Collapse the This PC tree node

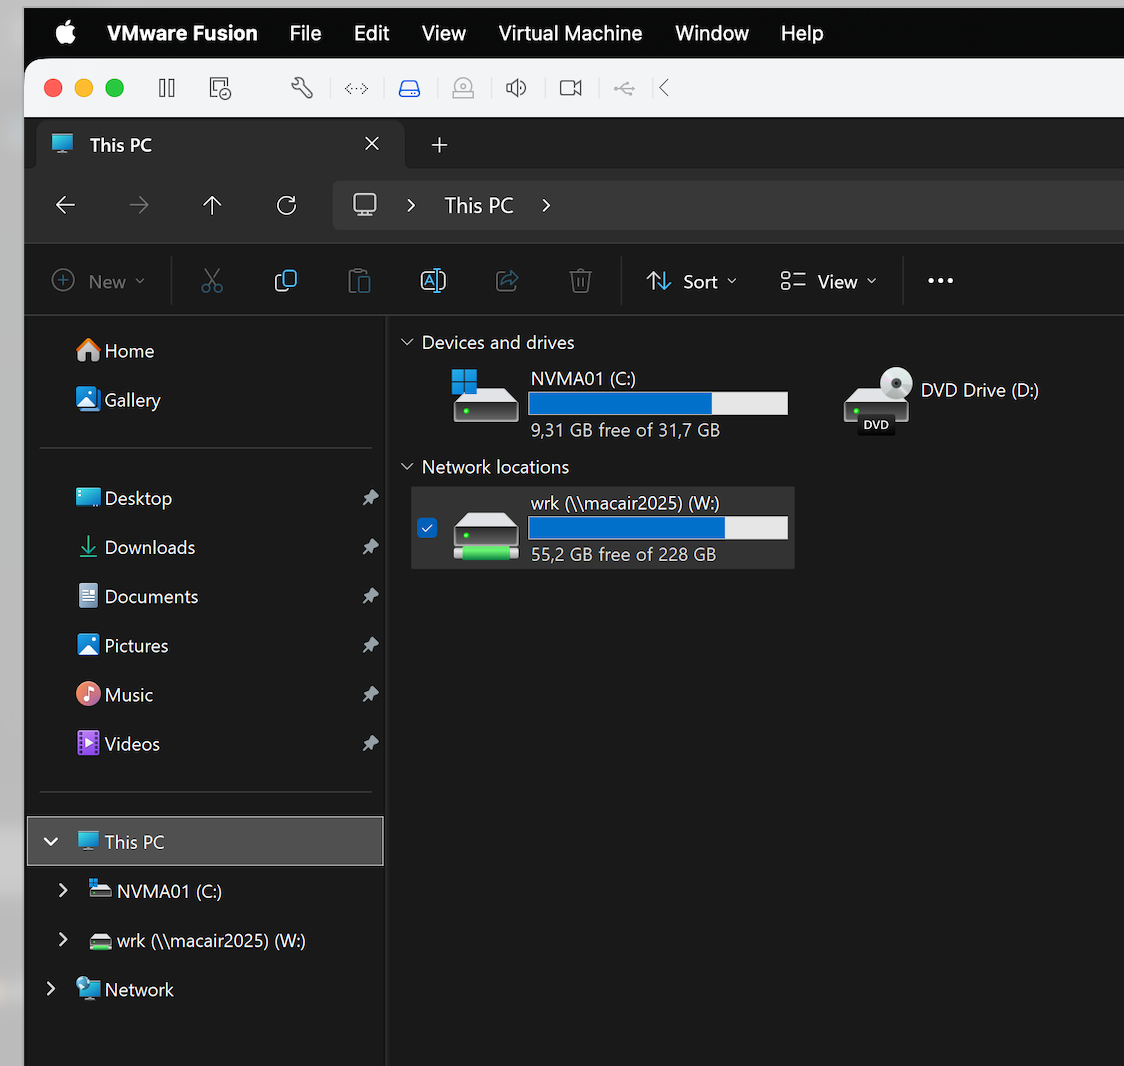click(51, 842)
